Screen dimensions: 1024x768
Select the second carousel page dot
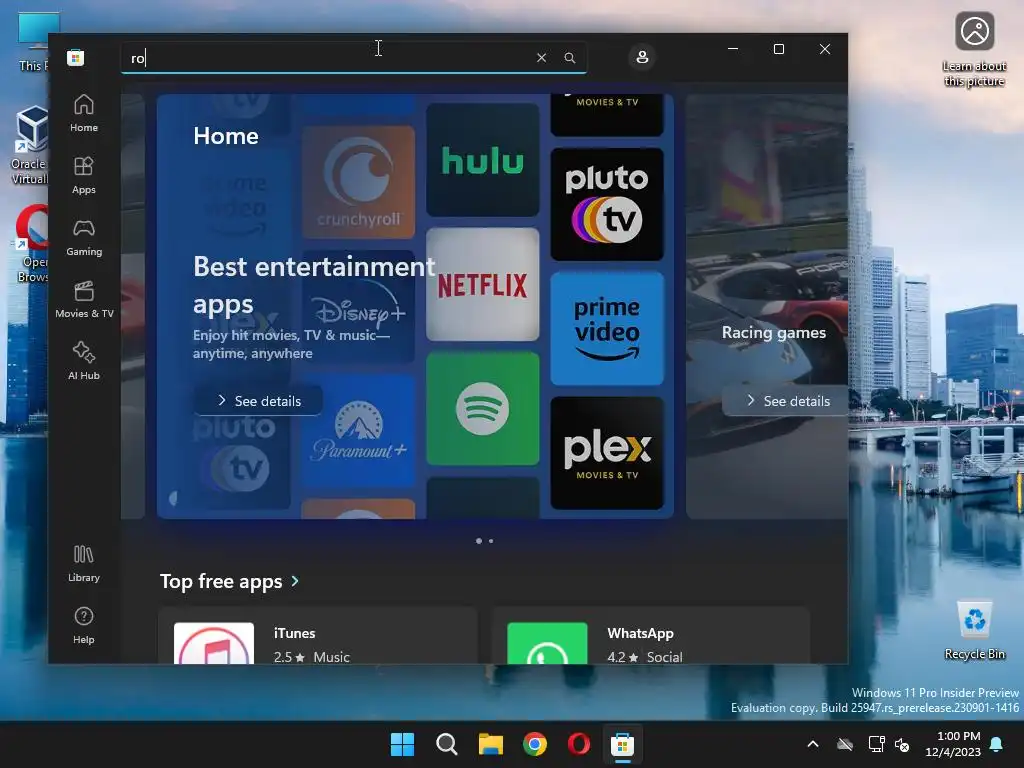[491, 541]
